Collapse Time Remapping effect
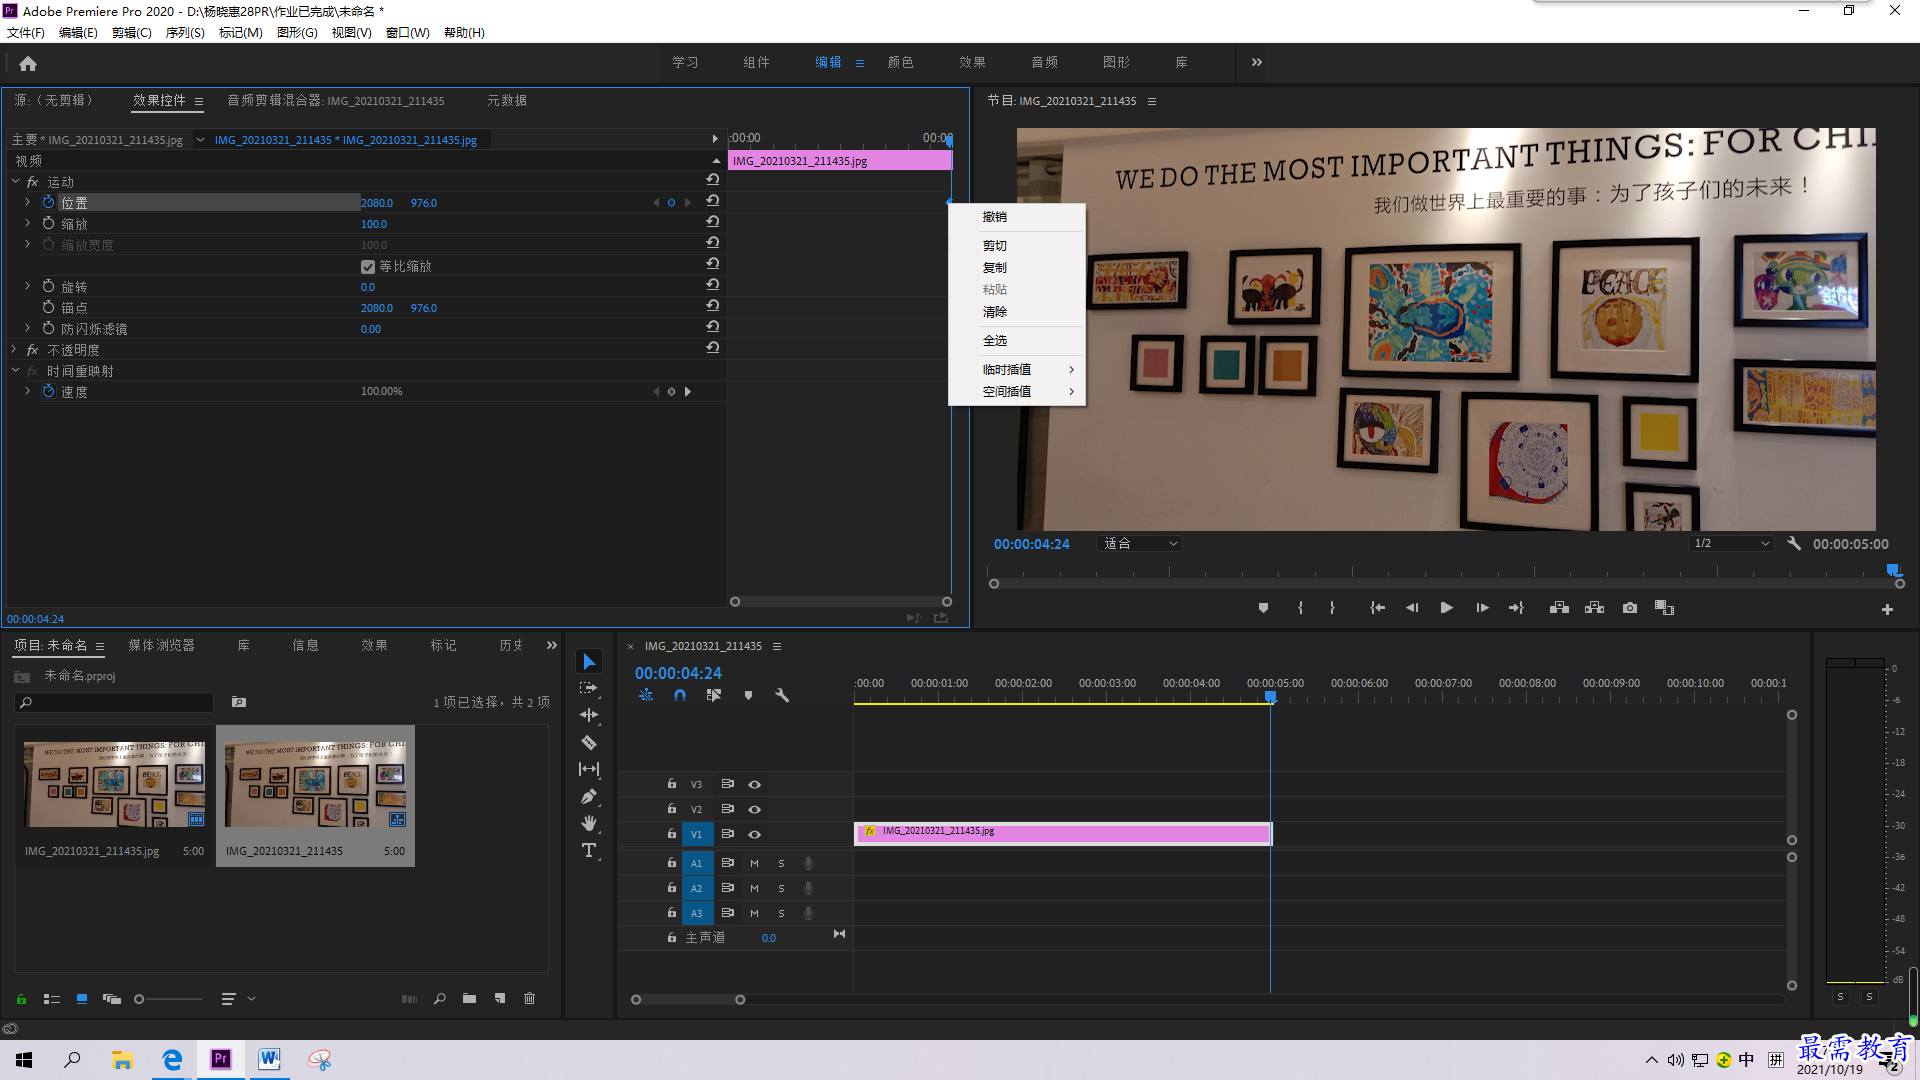 point(15,370)
